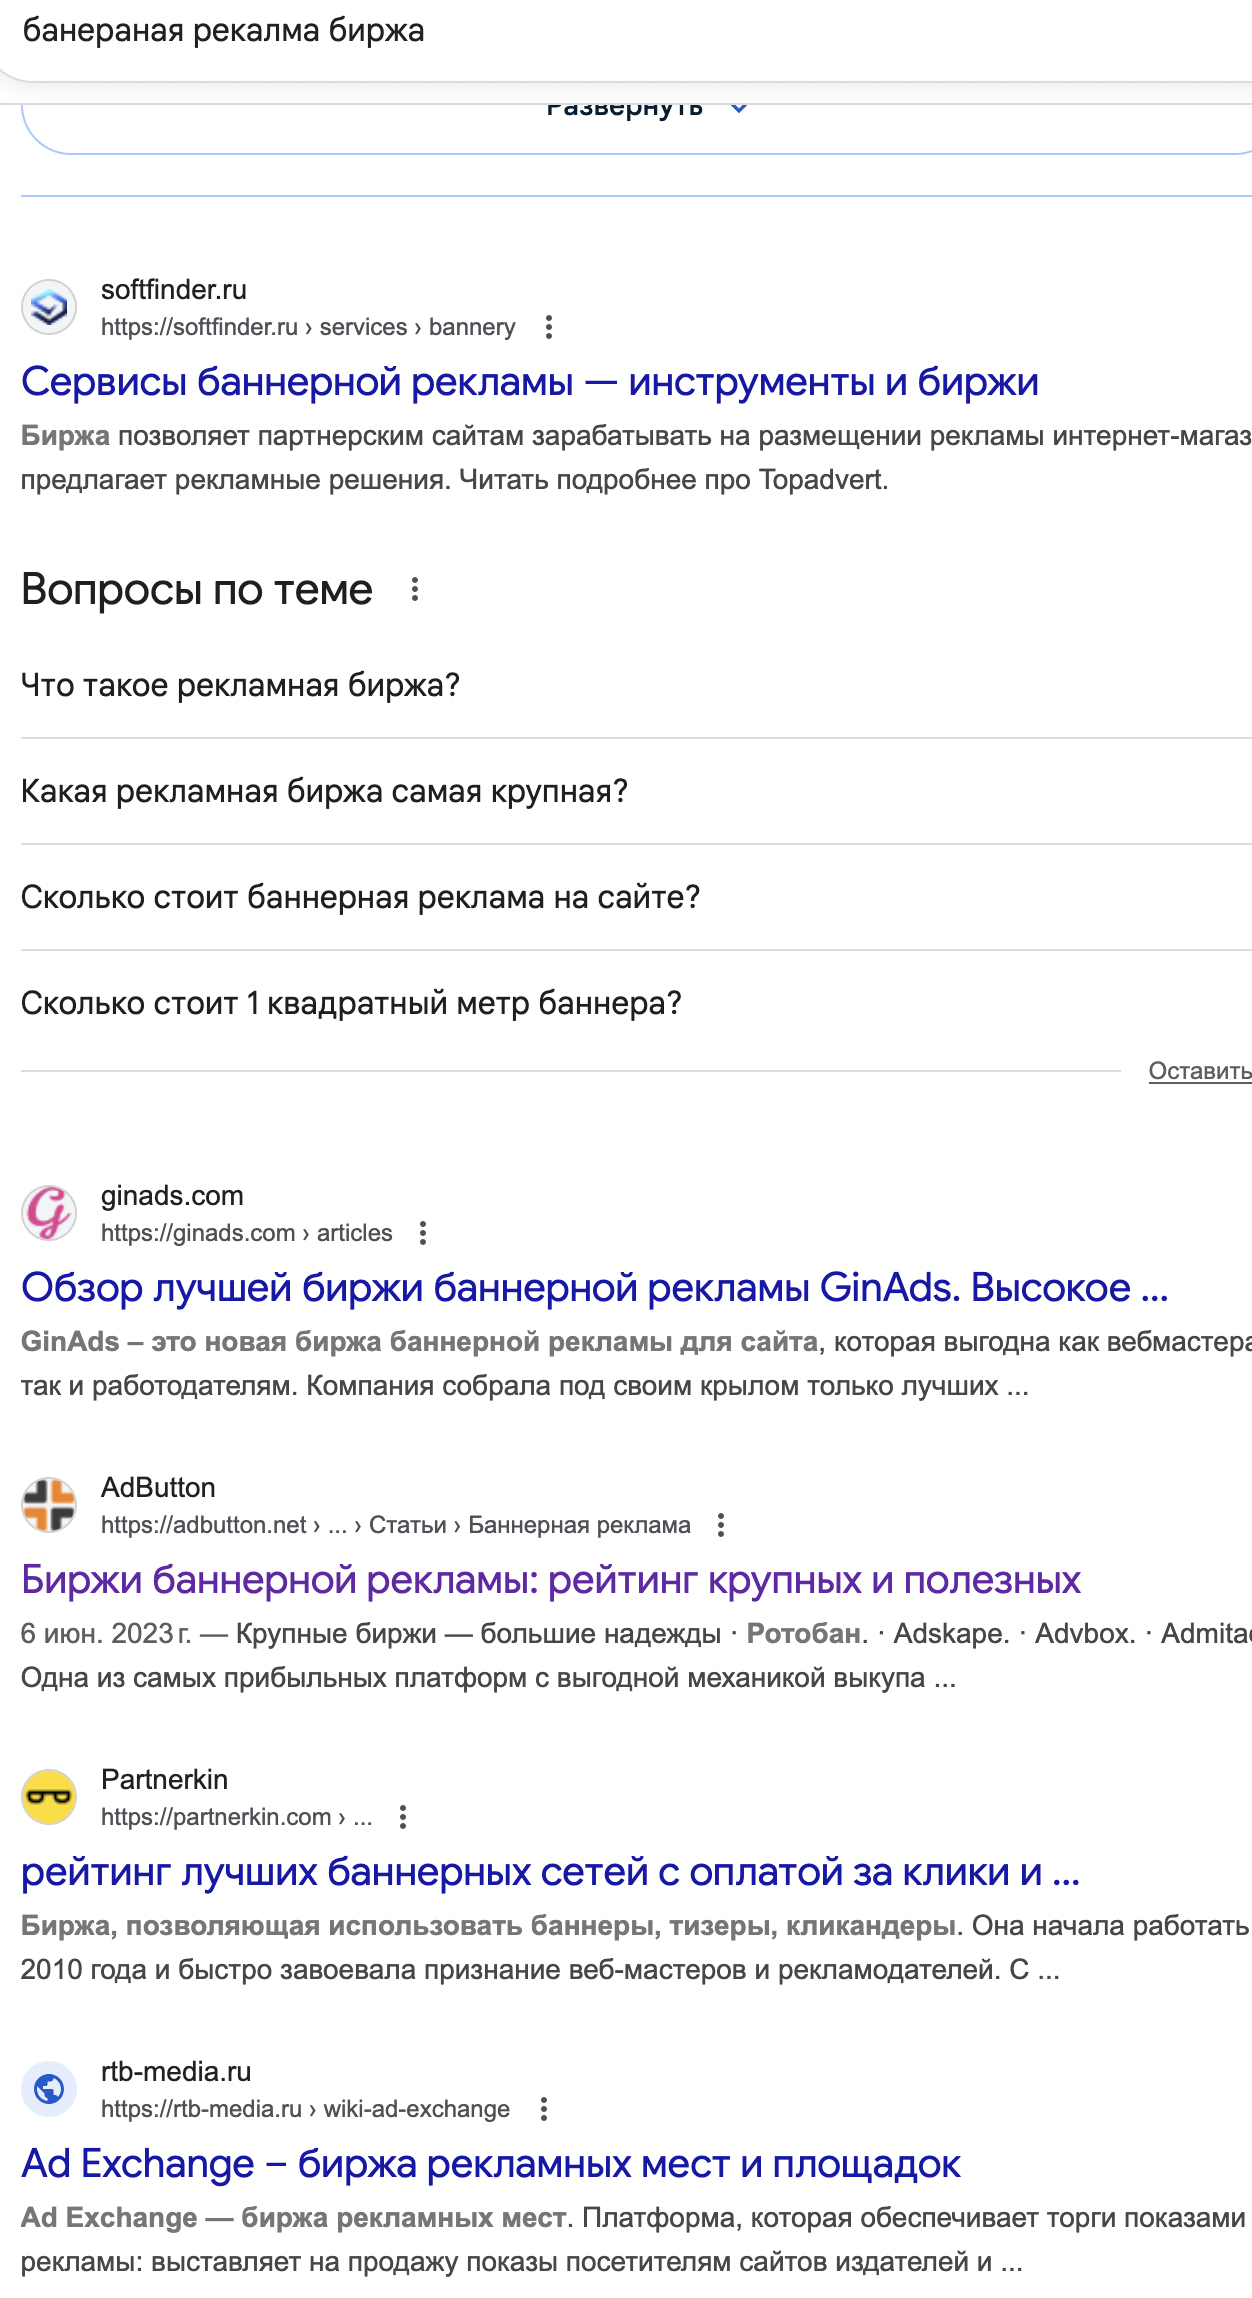Open the three-dot menu next to ginads.com URL
Image resolution: width=1252 pixels, height=2298 pixels.
(423, 1233)
